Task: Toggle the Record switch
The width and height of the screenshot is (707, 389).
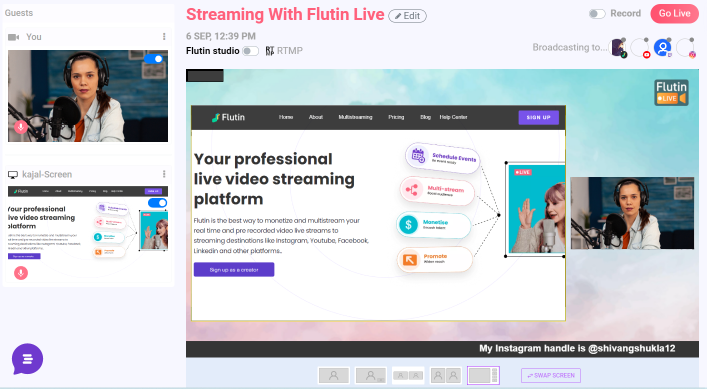Action: click(x=597, y=14)
